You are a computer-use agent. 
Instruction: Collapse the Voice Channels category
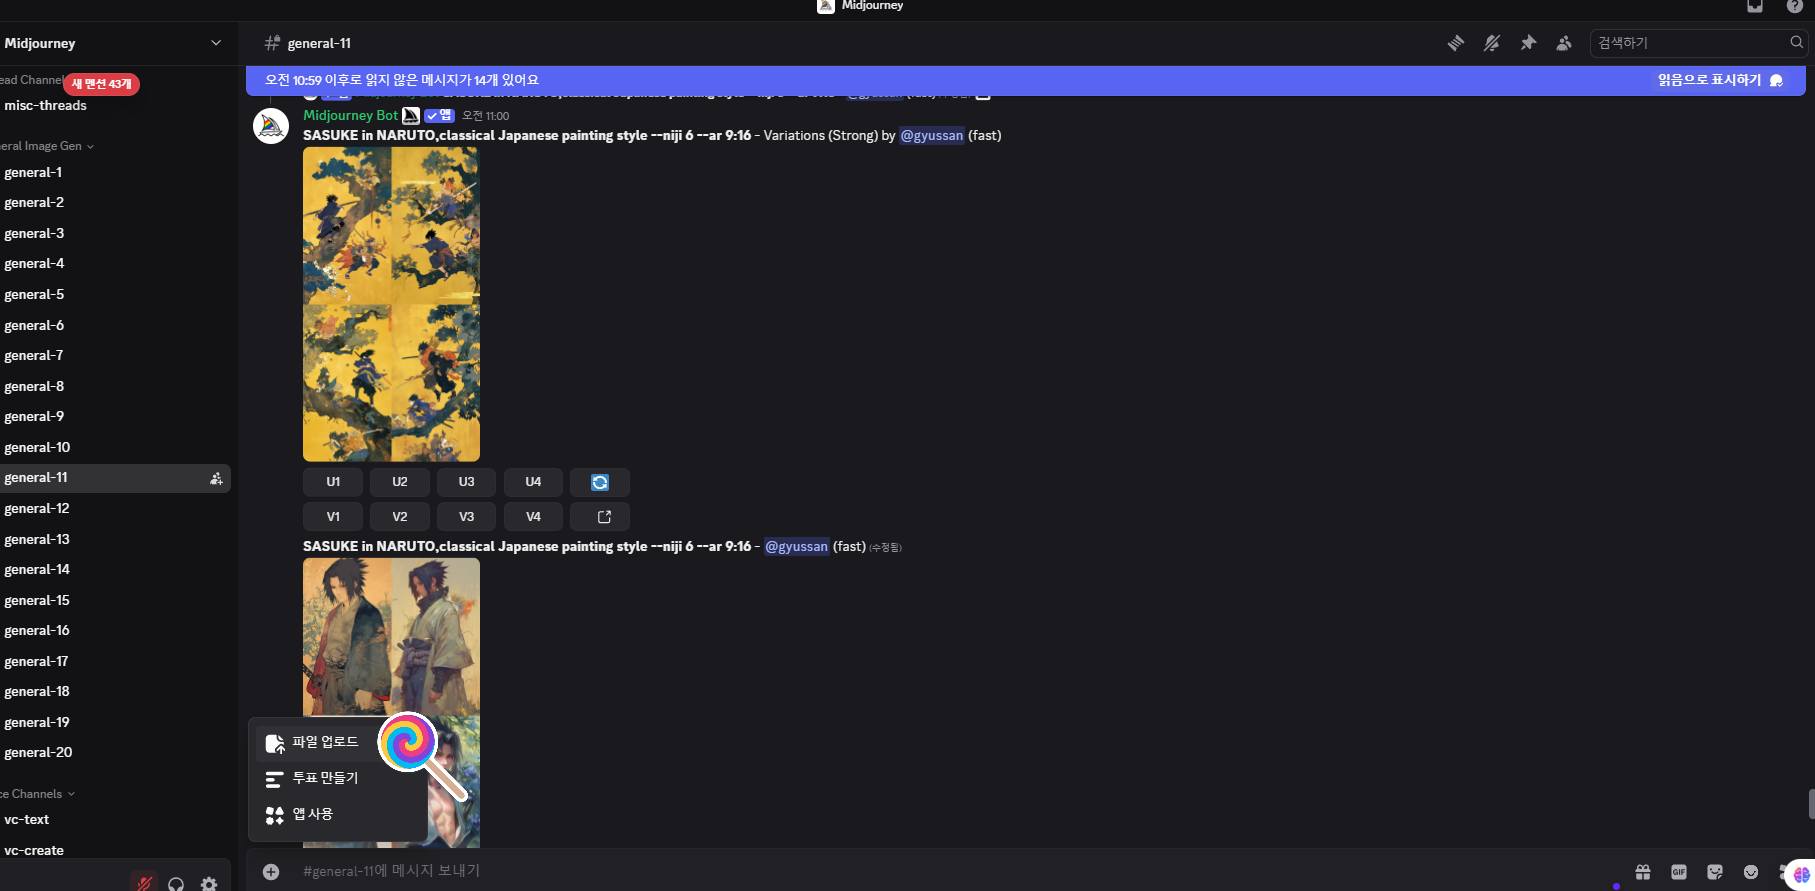38,794
